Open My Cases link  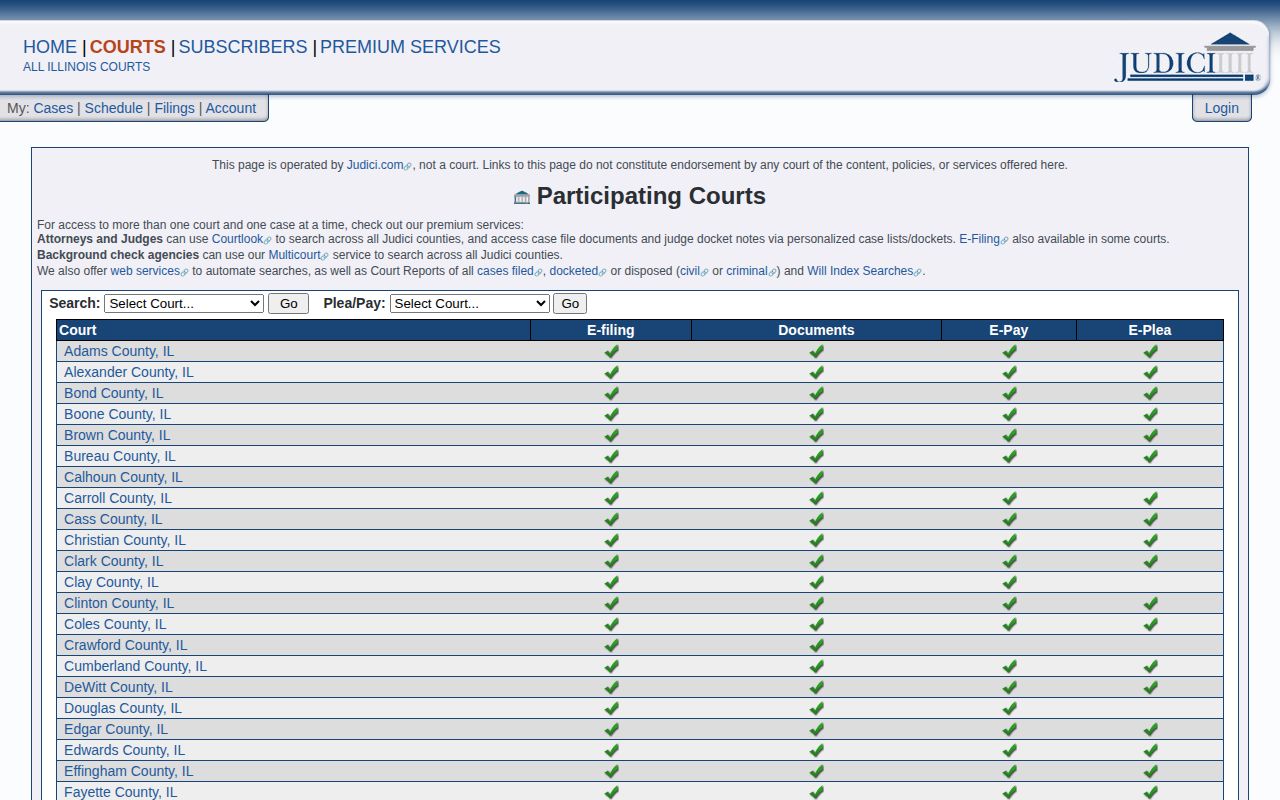(x=53, y=108)
